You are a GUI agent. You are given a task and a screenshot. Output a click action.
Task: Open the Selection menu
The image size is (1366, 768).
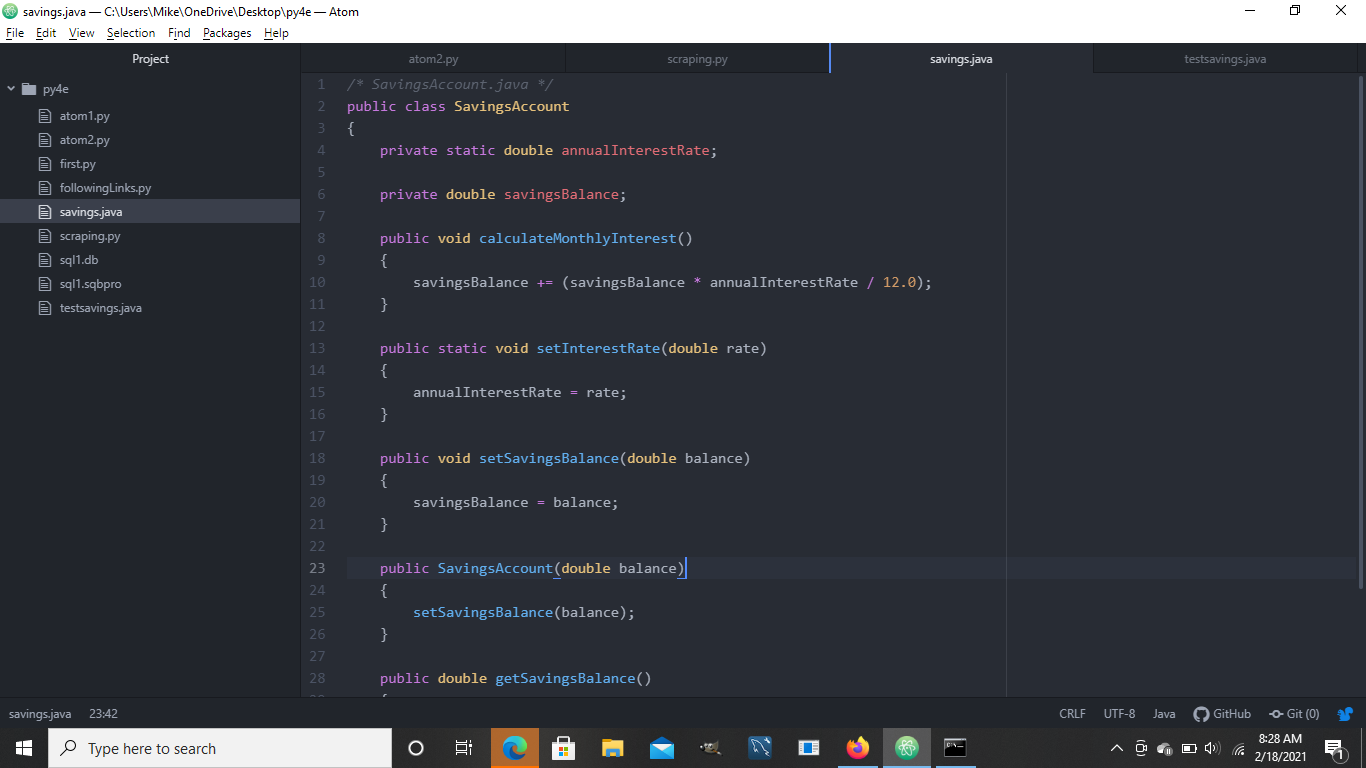(x=131, y=33)
